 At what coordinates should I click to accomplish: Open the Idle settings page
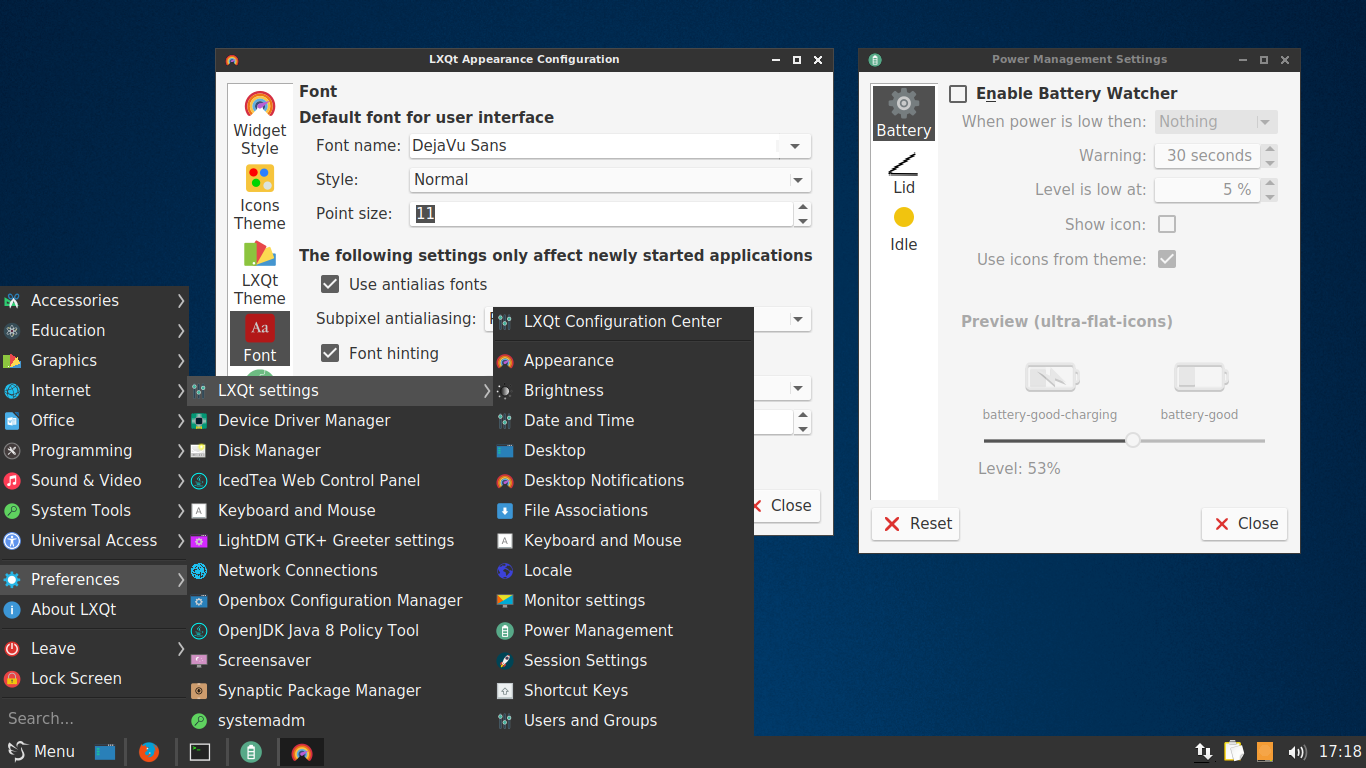(x=904, y=229)
